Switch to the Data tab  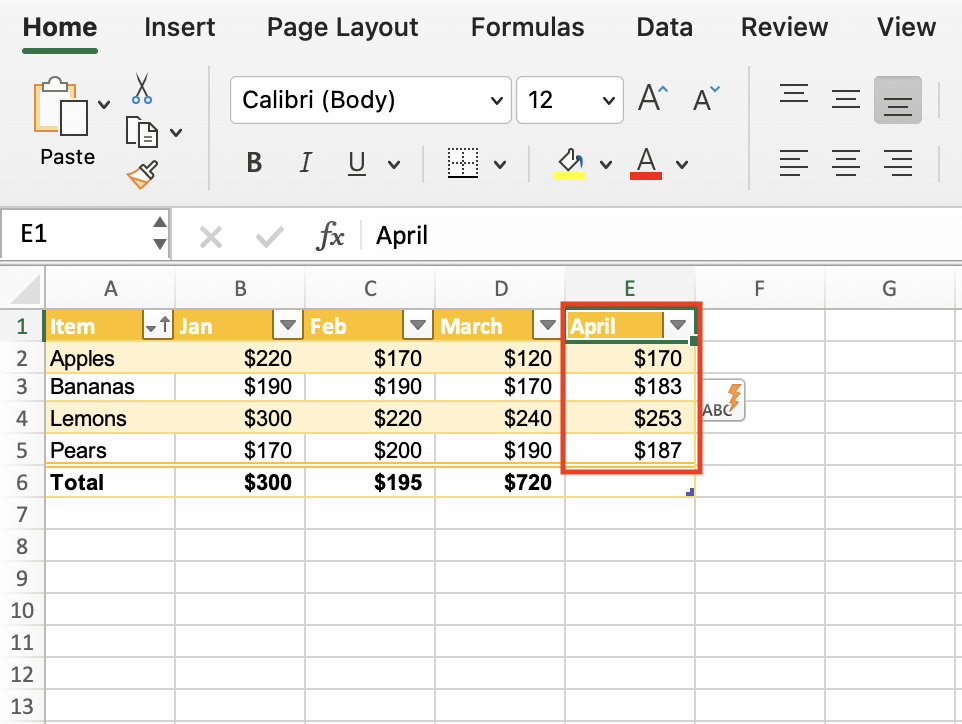[x=664, y=28]
